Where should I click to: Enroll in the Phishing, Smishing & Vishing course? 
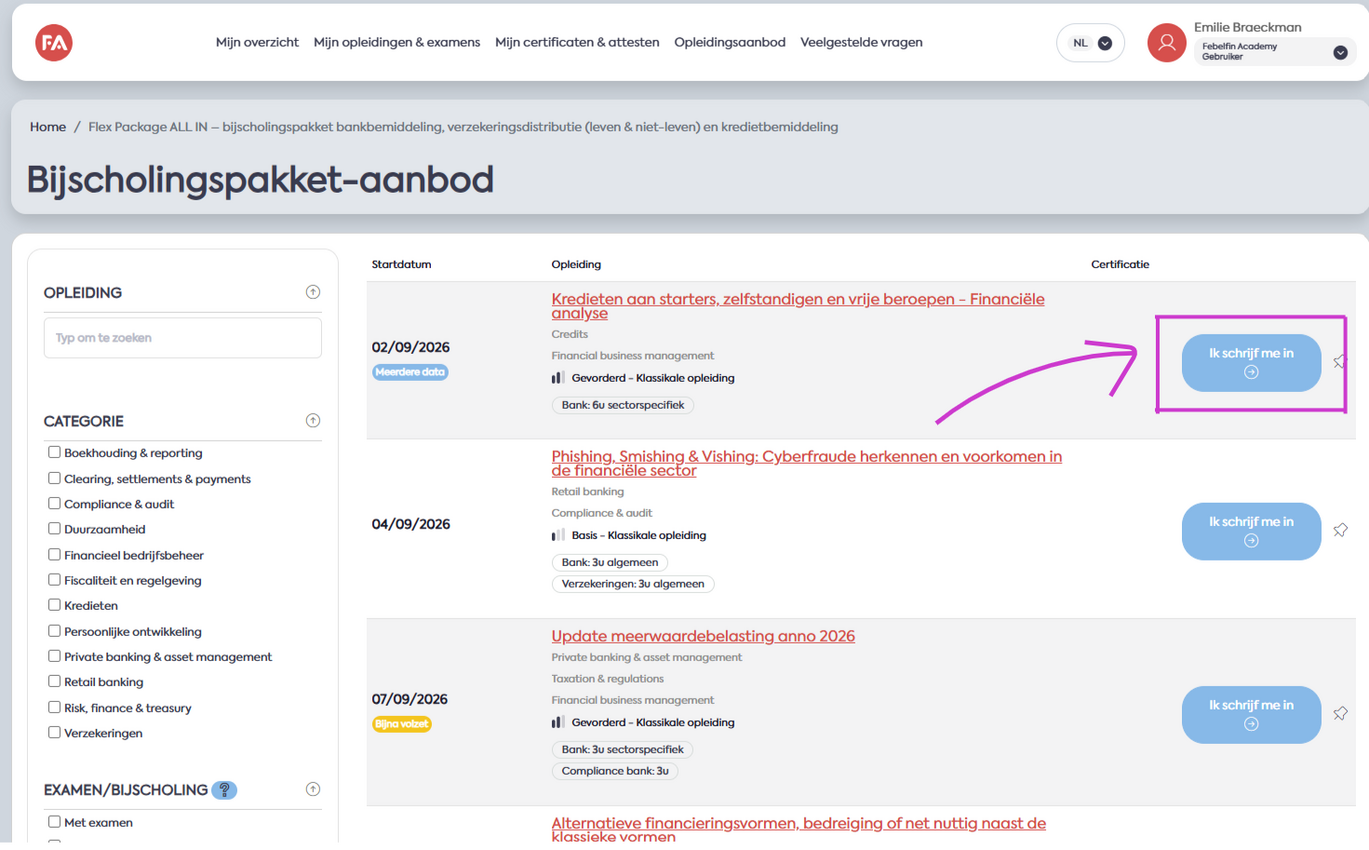point(1251,531)
